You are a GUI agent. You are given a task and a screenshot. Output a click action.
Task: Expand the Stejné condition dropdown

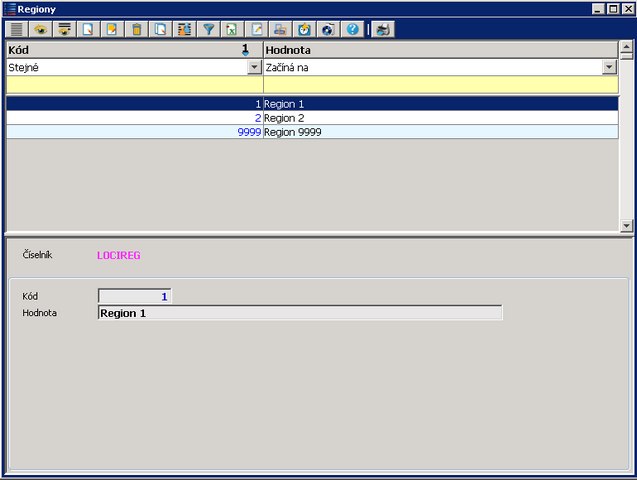pos(254,67)
